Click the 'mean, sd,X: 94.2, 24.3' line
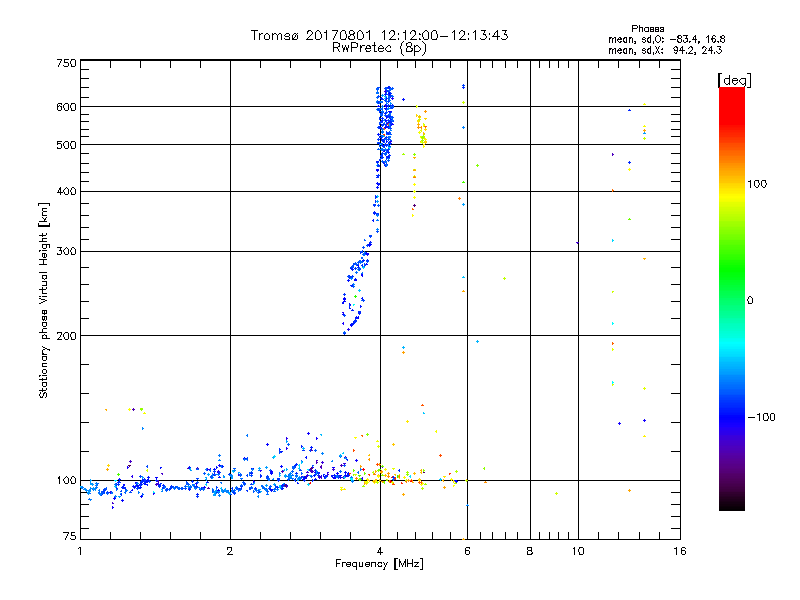 click(665, 50)
